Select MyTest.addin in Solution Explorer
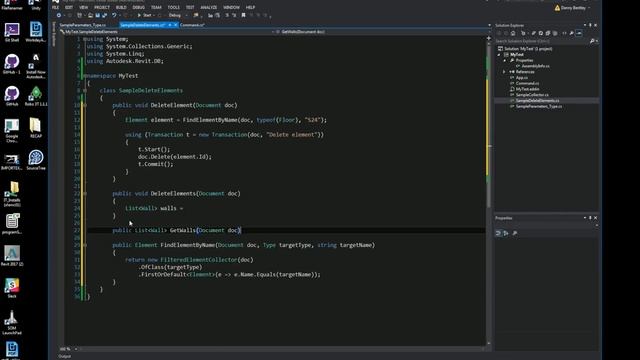This screenshot has height=360, width=640. [x=527, y=89]
